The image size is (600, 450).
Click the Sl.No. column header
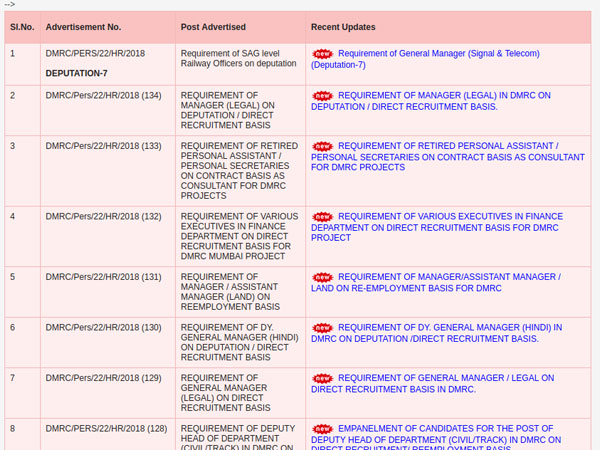[22, 27]
